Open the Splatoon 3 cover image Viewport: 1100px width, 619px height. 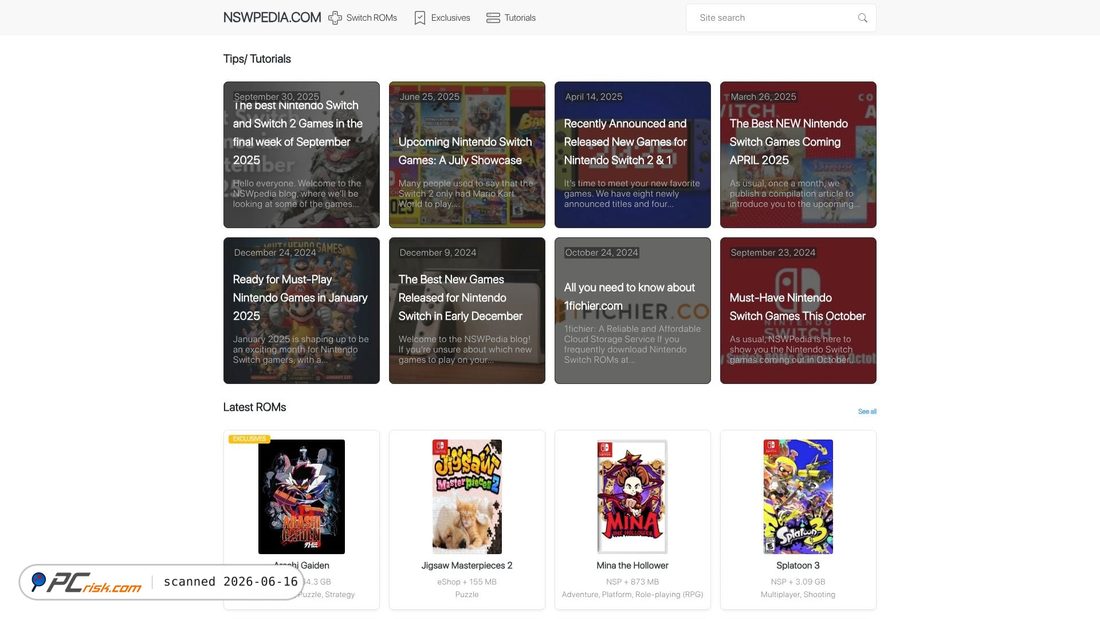click(798, 497)
